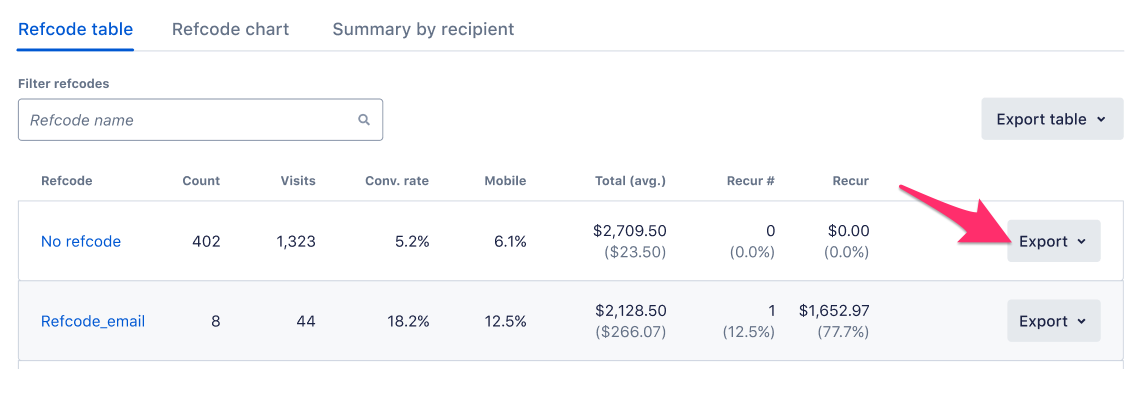1140x410 pixels.
Task: Select the Refcode table tab
Action: click(75, 29)
